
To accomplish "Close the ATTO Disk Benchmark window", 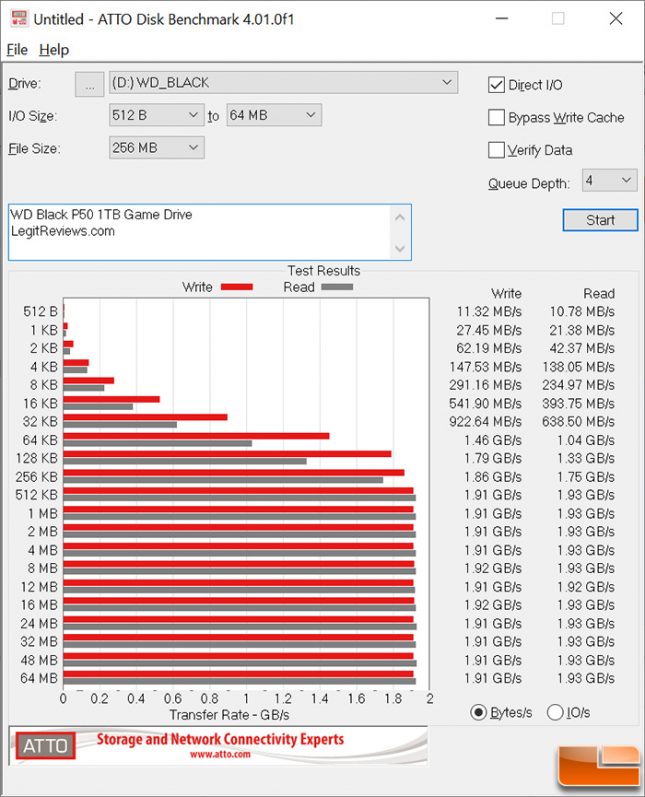I will 616,19.
